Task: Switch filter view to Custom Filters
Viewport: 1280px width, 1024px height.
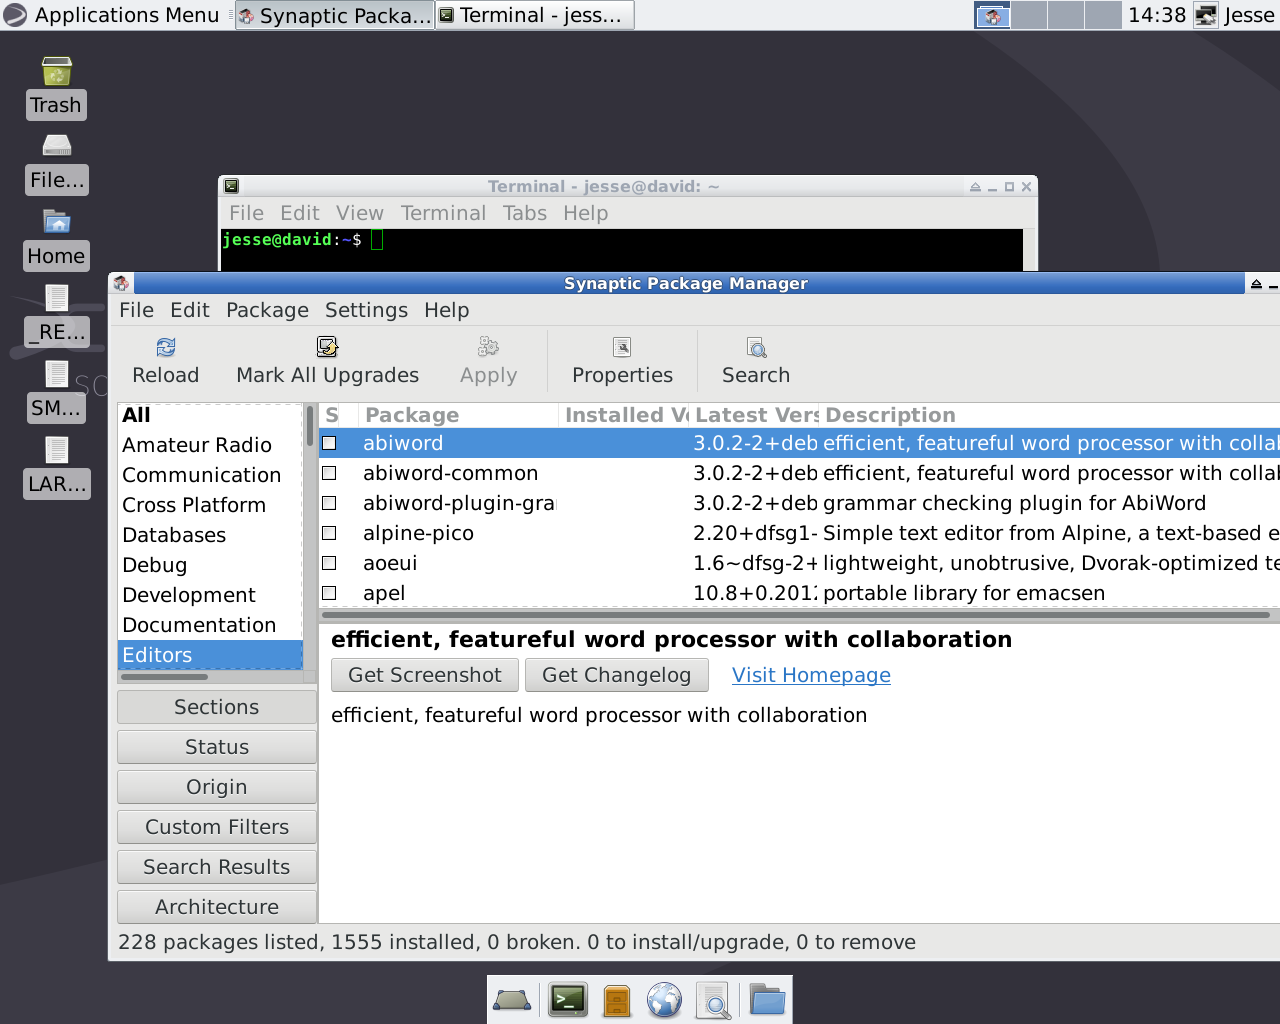Action: [217, 827]
